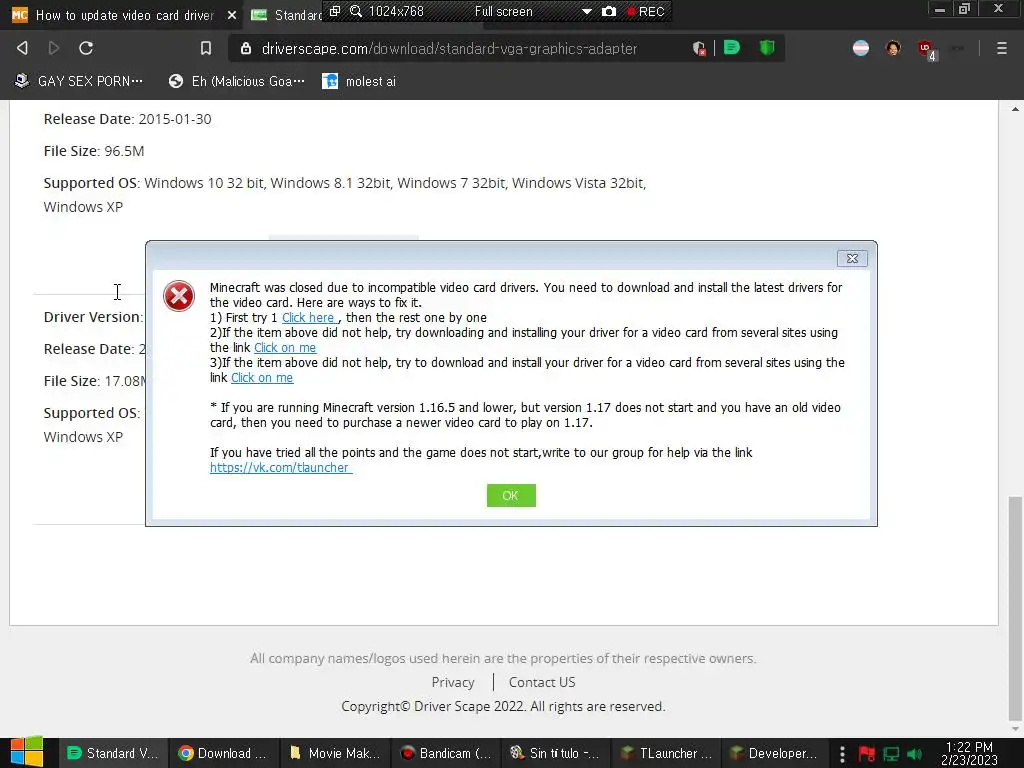Click the red error icon in the dialog
Image resolution: width=1024 pixels, height=768 pixels.
click(178, 296)
